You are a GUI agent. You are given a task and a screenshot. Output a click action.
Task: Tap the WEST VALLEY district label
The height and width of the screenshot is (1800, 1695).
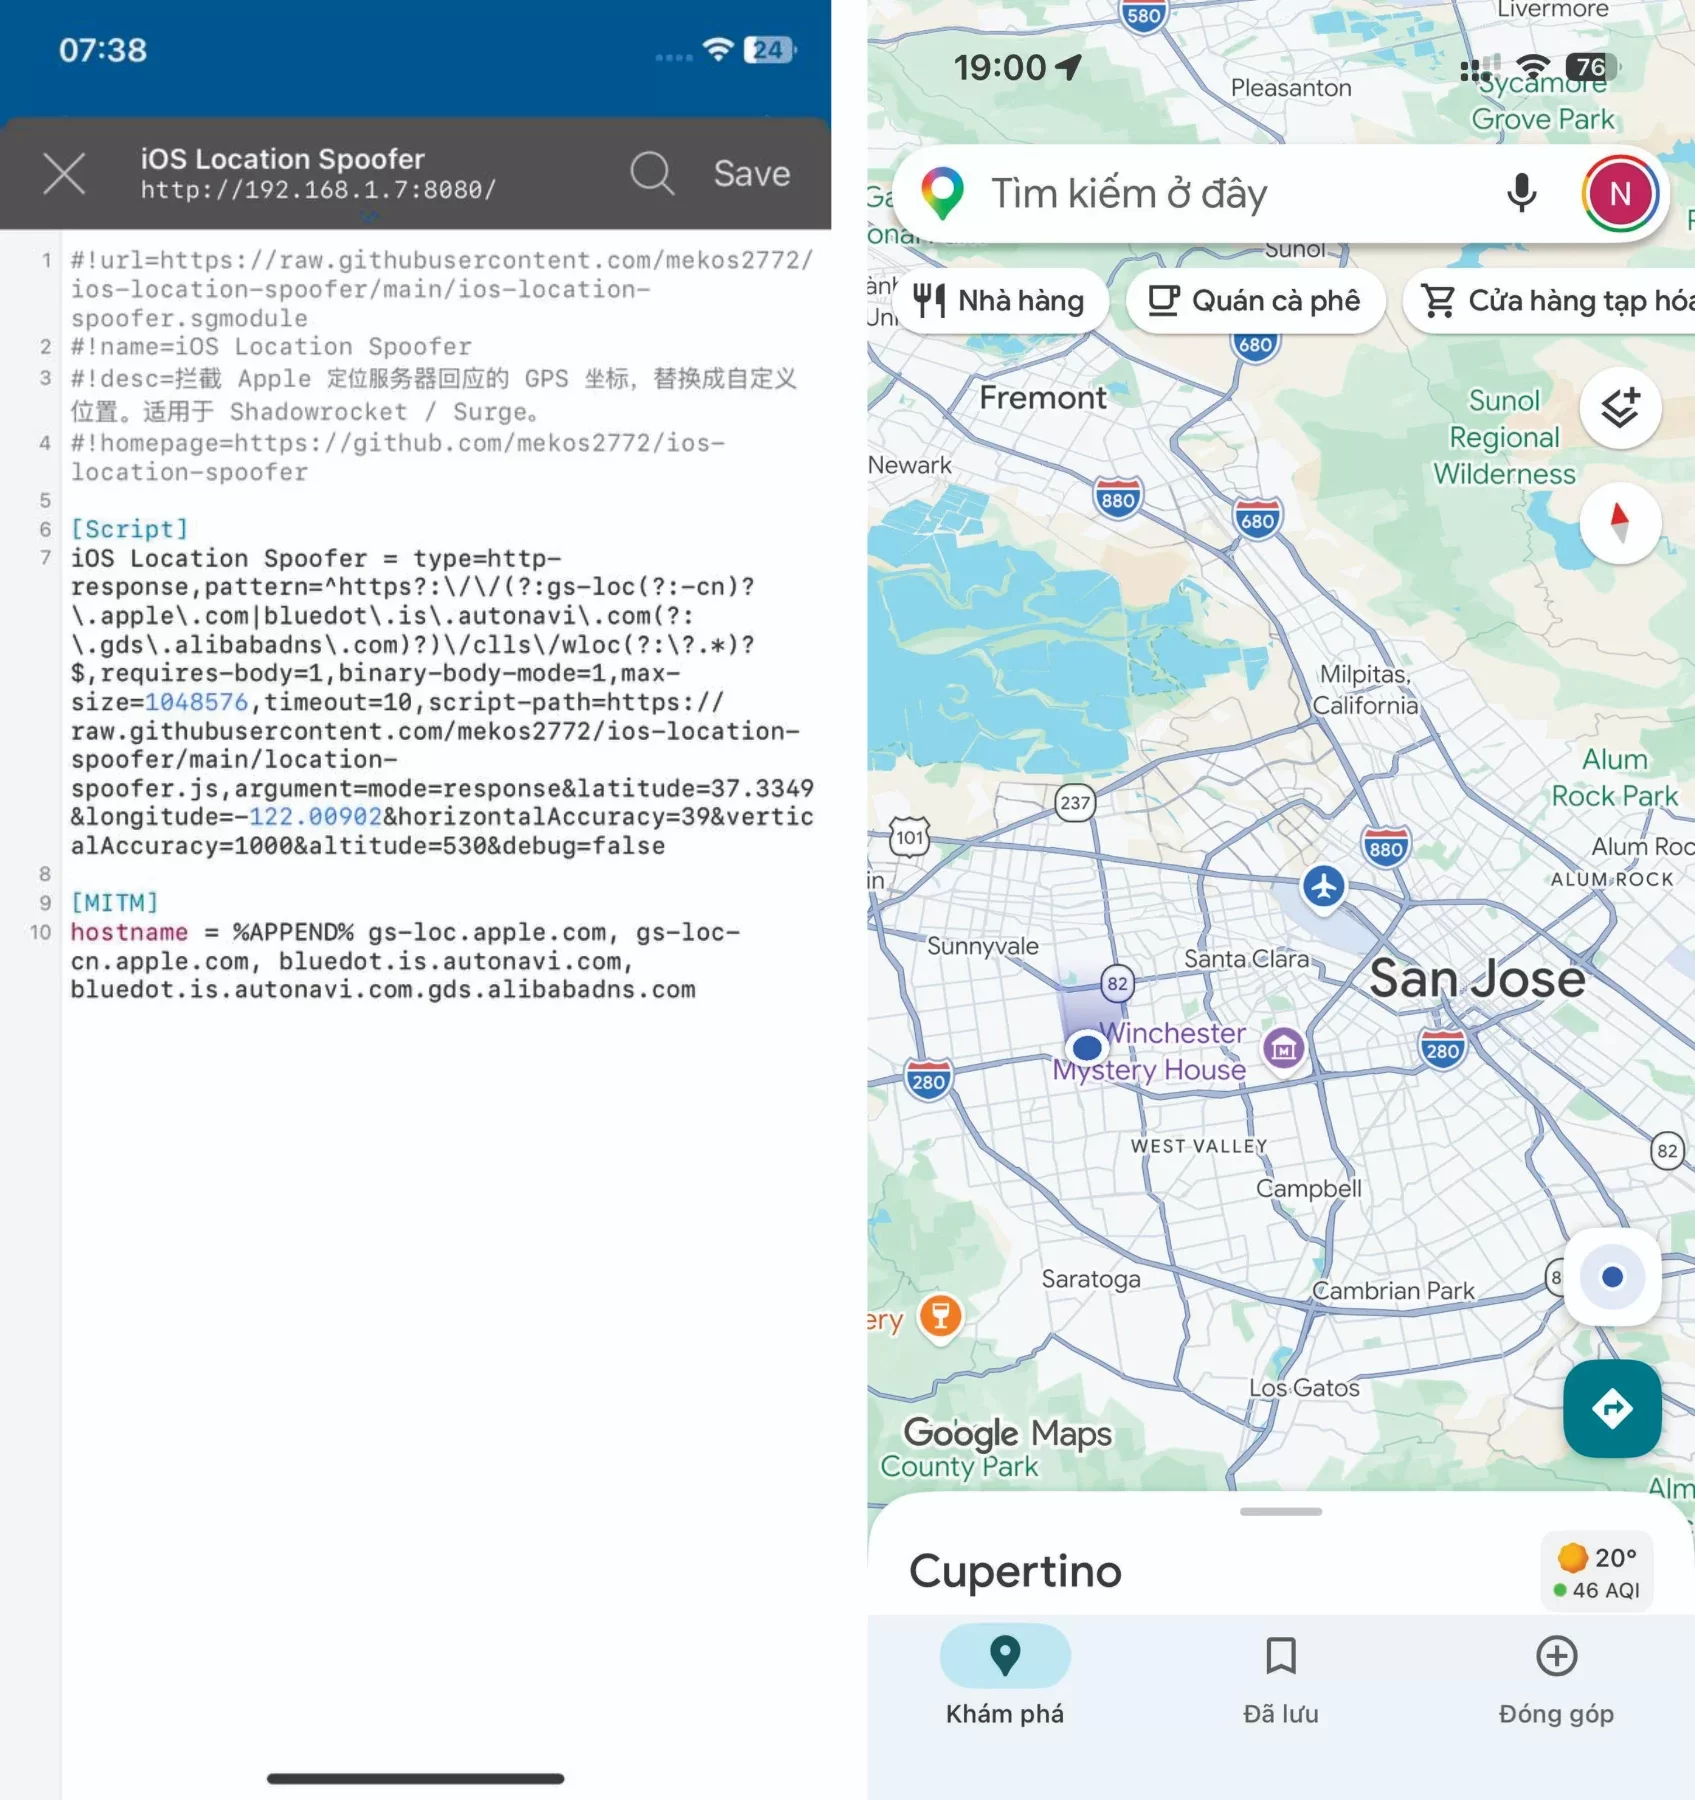pos(1199,1146)
